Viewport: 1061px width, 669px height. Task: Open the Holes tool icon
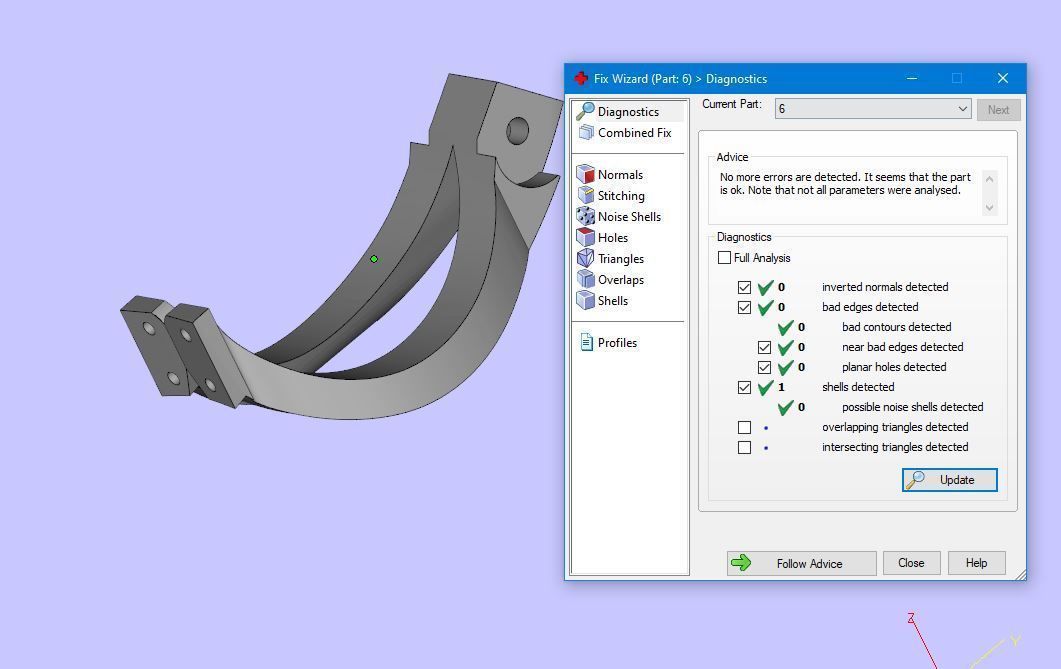(x=585, y=237)
